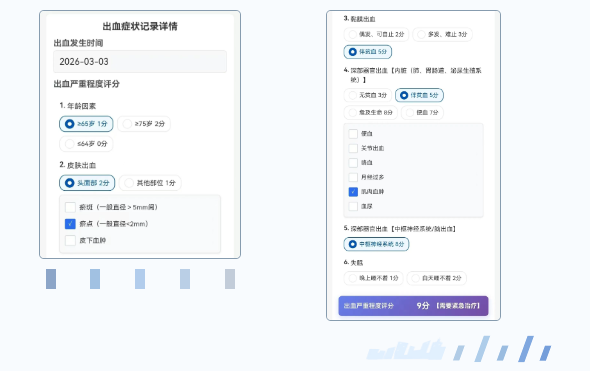The height and width of the screenshot is (371, 590).
Task: Select insomnia option 白天睡不着 2分
Action: (436, 278)
